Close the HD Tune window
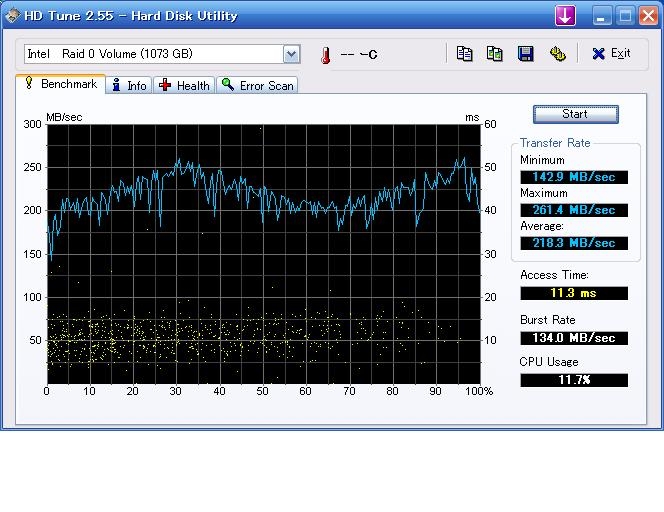Viewport: 664px width, 512px height. 648,16
